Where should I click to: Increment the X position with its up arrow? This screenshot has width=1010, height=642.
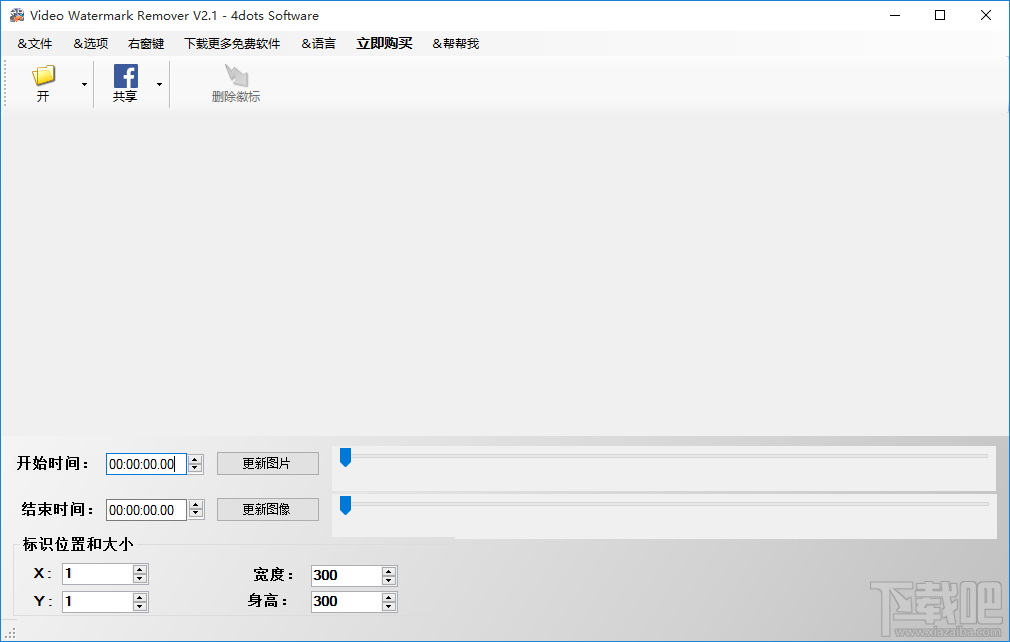[x=139, y=568]
